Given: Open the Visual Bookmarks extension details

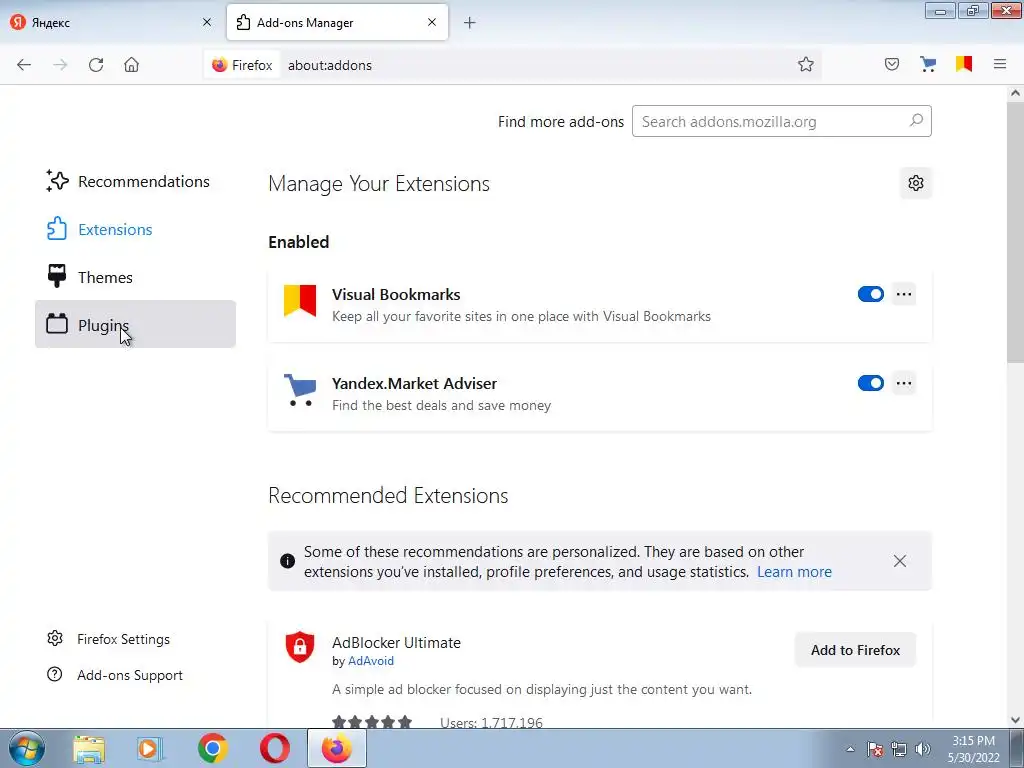Looking at the screenshot, I should pos(600,305).
